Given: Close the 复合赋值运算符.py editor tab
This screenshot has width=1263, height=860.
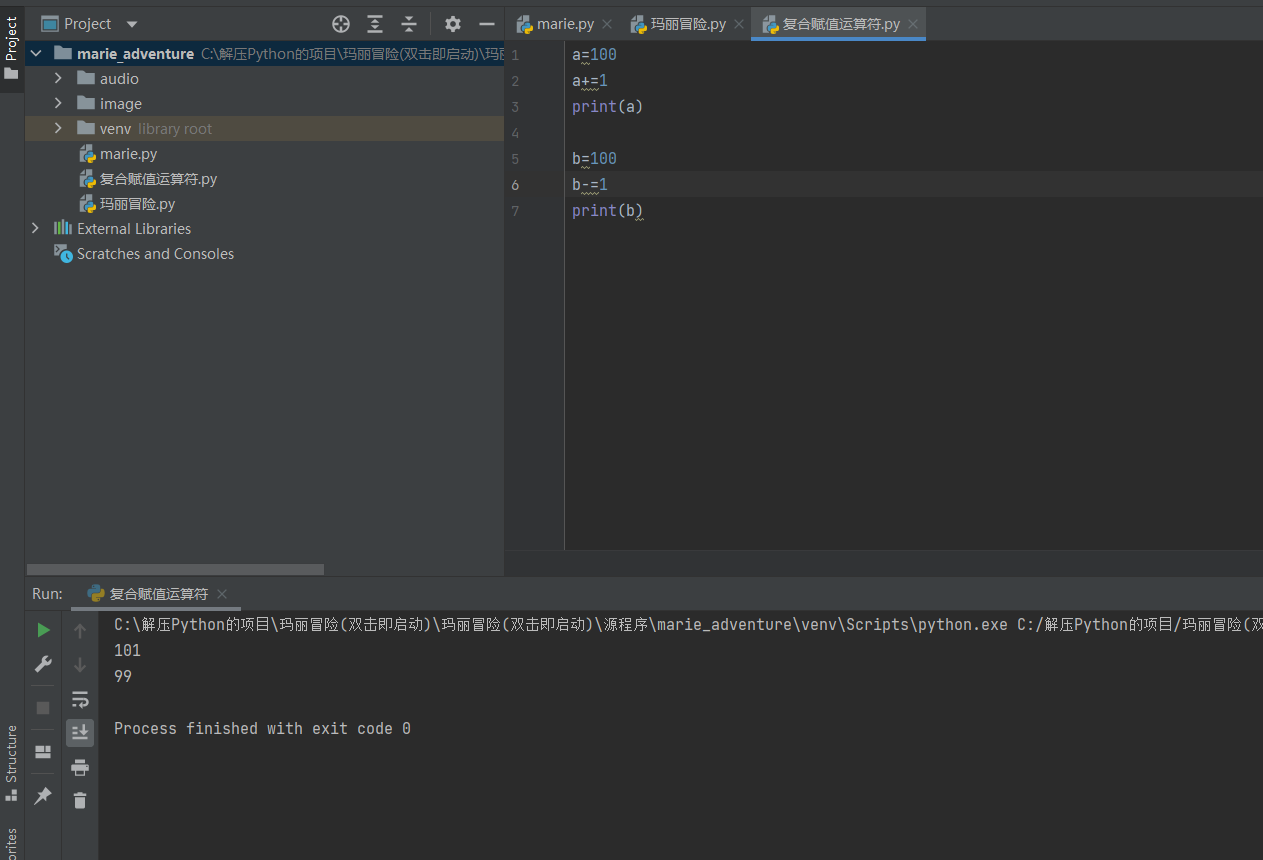Looking at the screenshot, I should 913,24.
